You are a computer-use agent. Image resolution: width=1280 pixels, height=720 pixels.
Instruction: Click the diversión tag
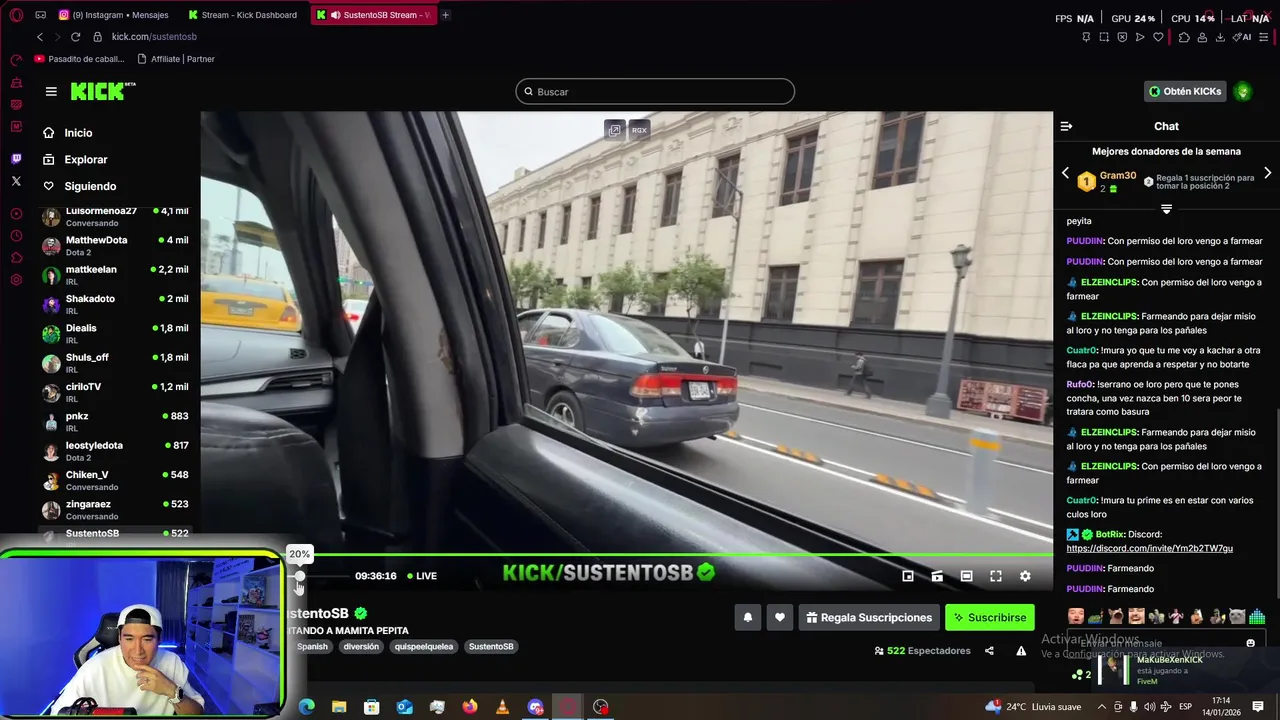pos(361,647)
